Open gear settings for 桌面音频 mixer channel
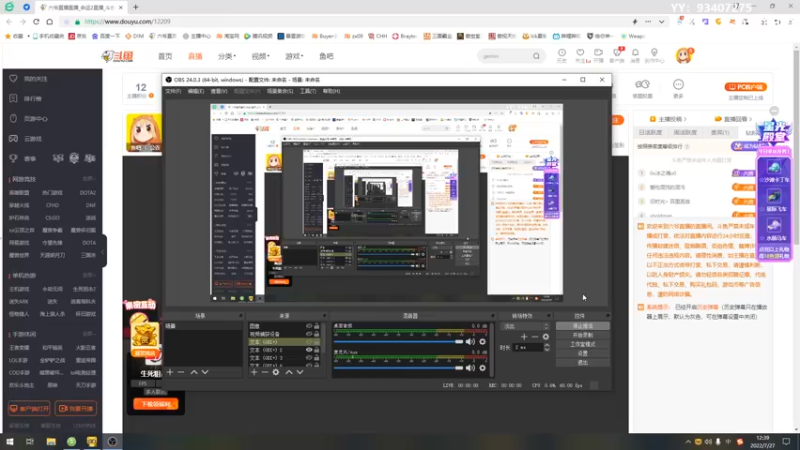Viewport: 800px width, 450px height. 483,342
